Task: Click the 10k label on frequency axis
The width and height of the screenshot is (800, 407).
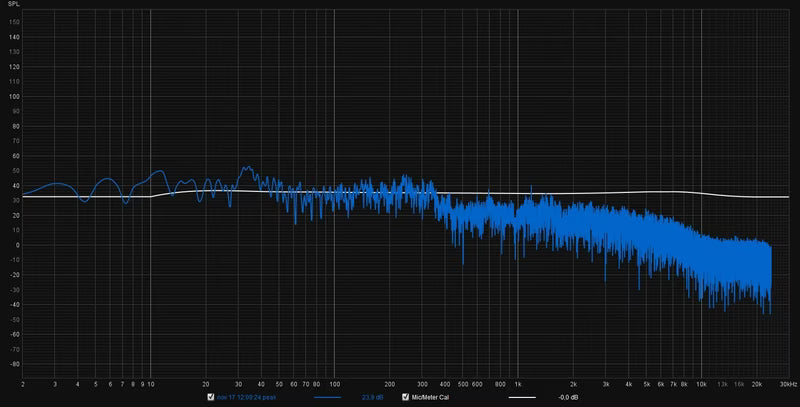Action: 701,382
